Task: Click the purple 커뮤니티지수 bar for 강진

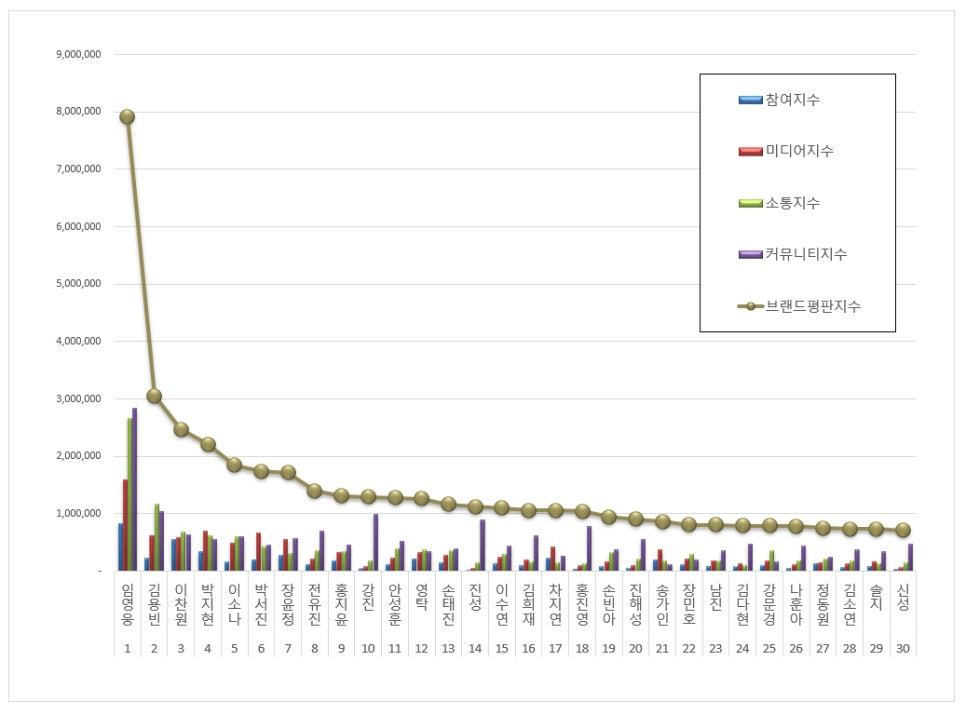Action: click(x=376, y=542)
